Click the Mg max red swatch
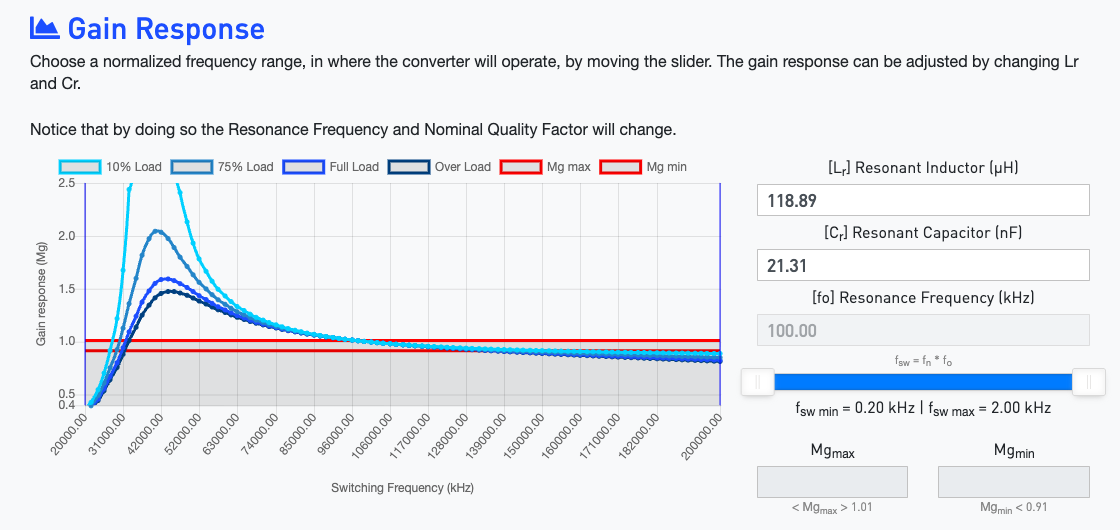Screen dimensions: 1120x530 click(521, 167)
